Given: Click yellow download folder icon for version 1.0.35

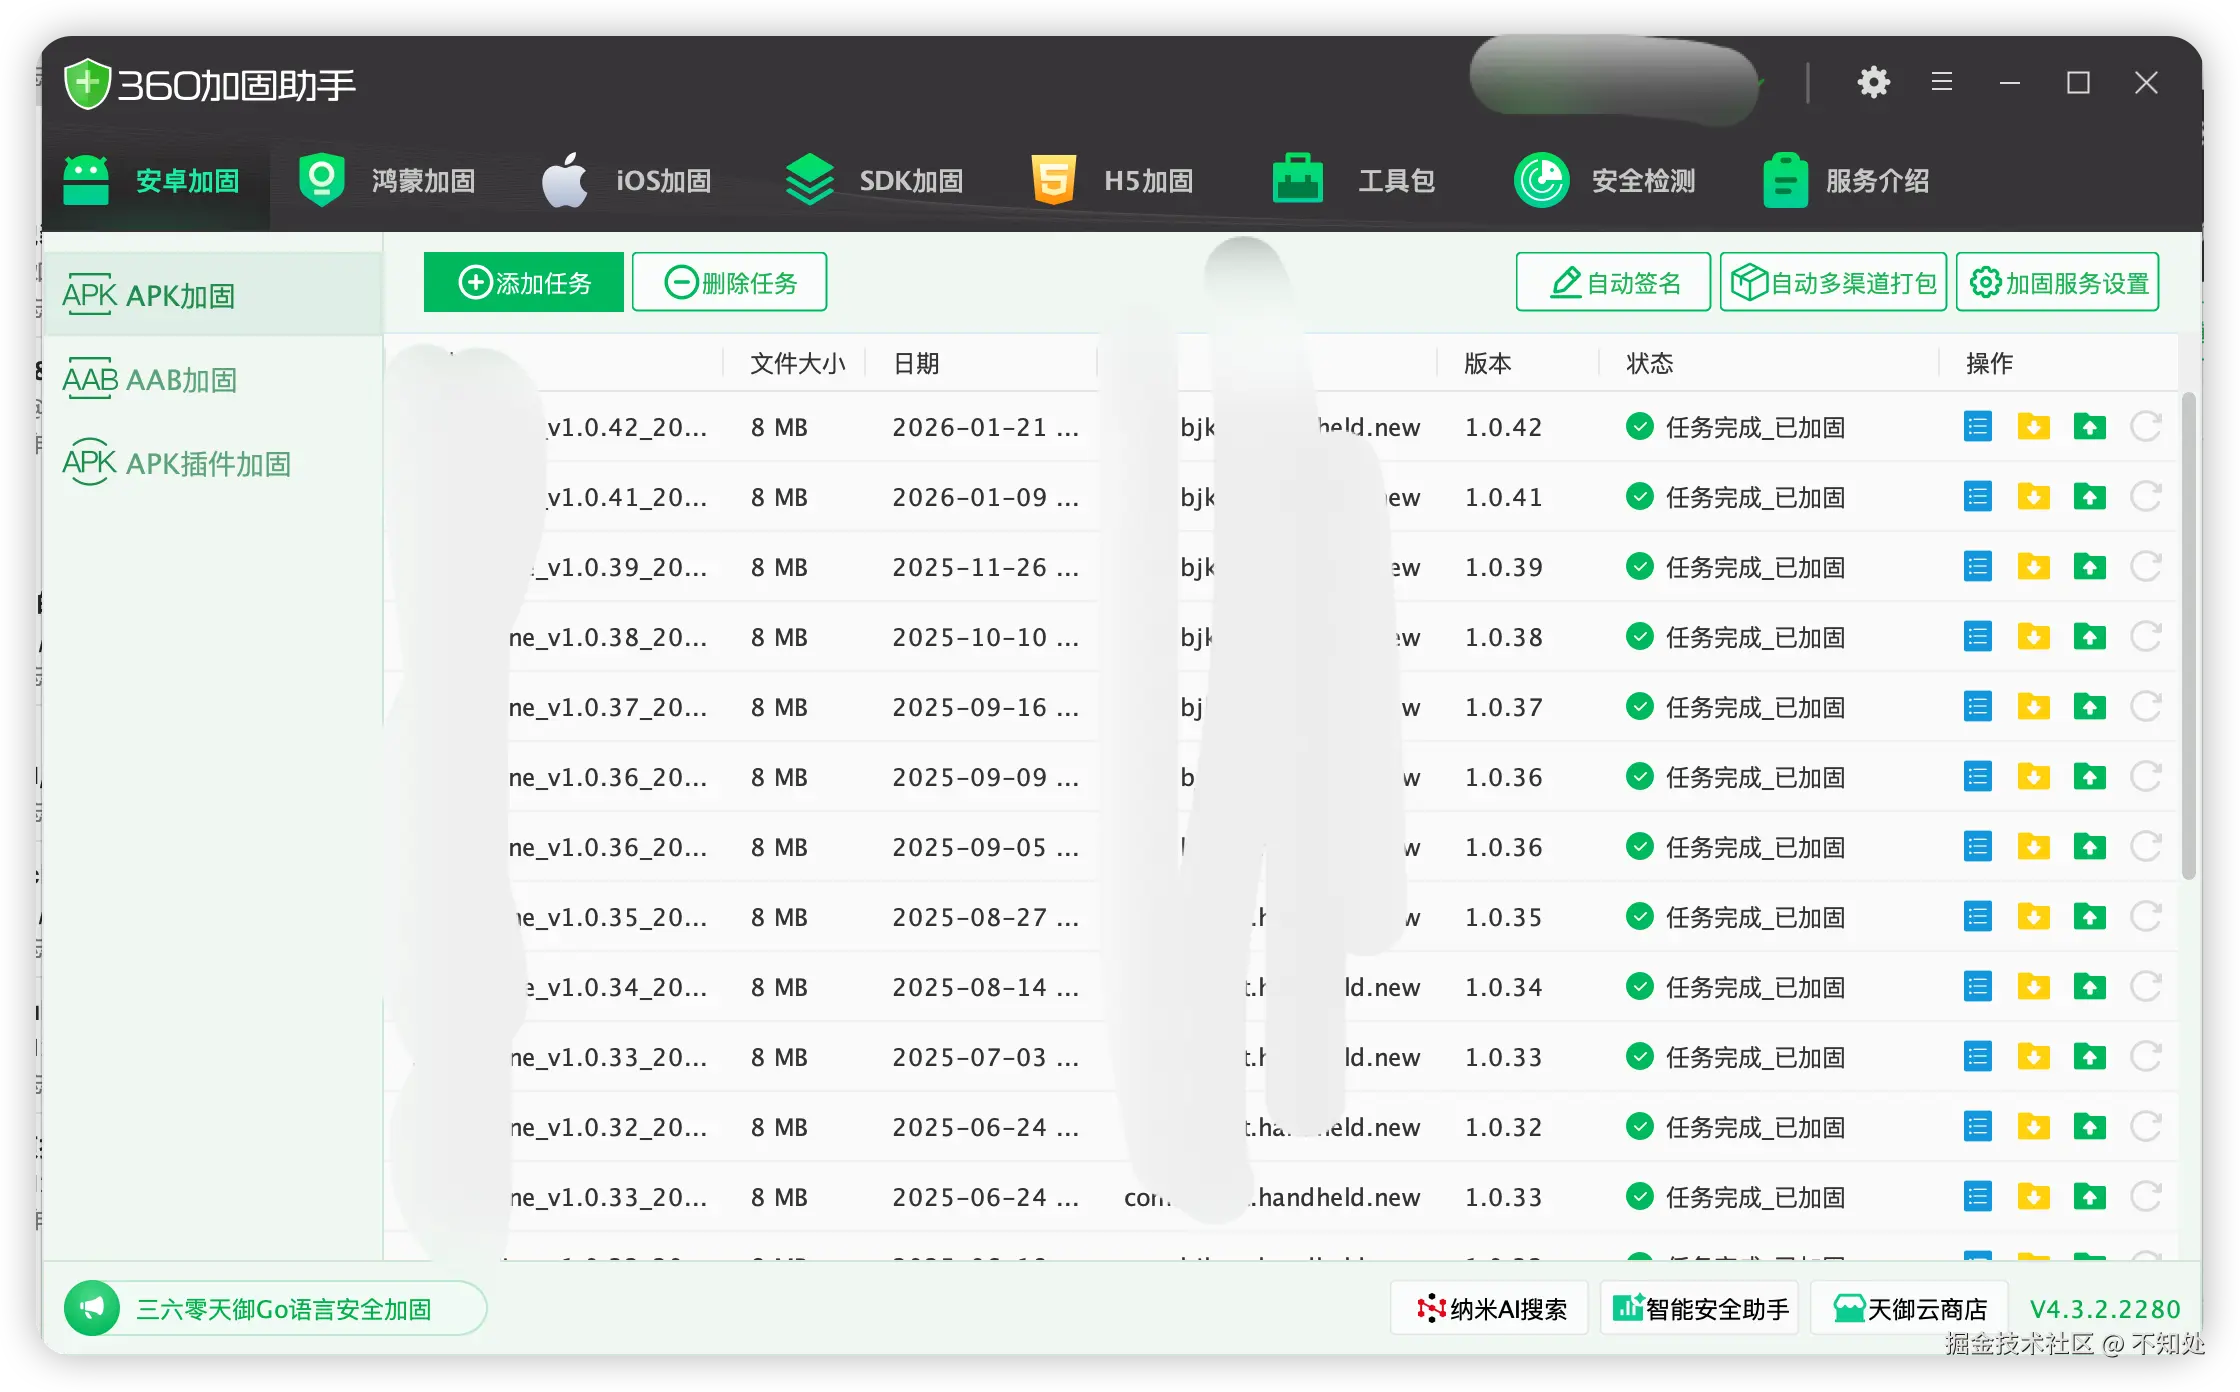Looking at the screenshot, I should tap(2033, 917).
